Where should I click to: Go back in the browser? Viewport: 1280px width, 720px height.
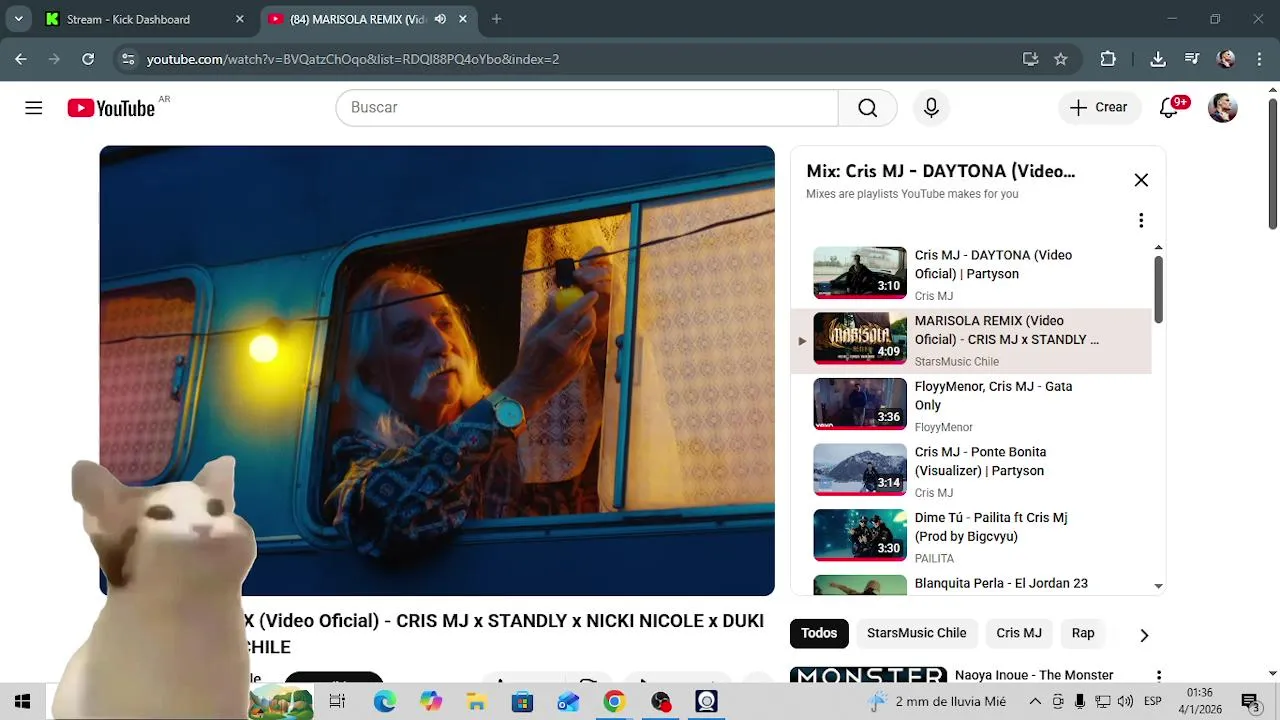click(21, 59)
